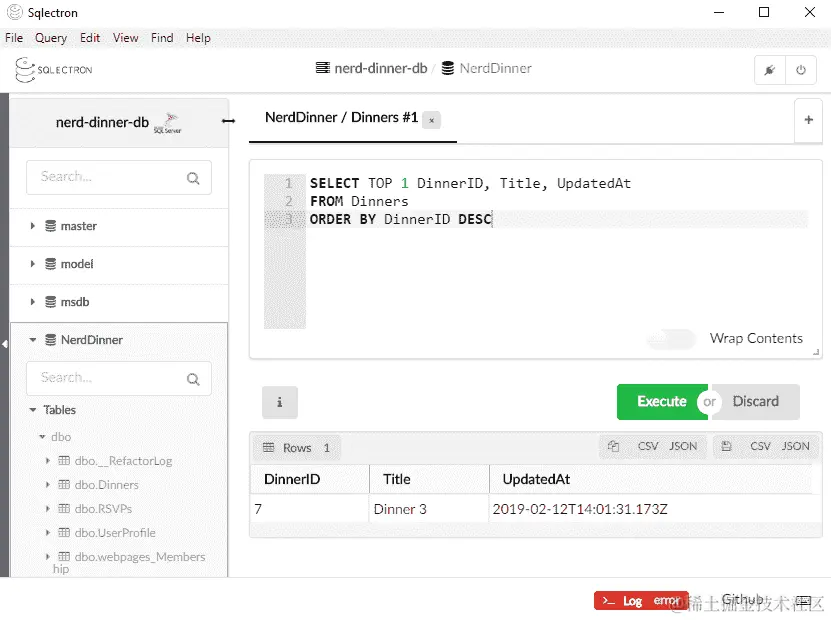831x620 pixels.
Task: Click the dbo.__RefactorLog table icon
Action: click(64, 460)
